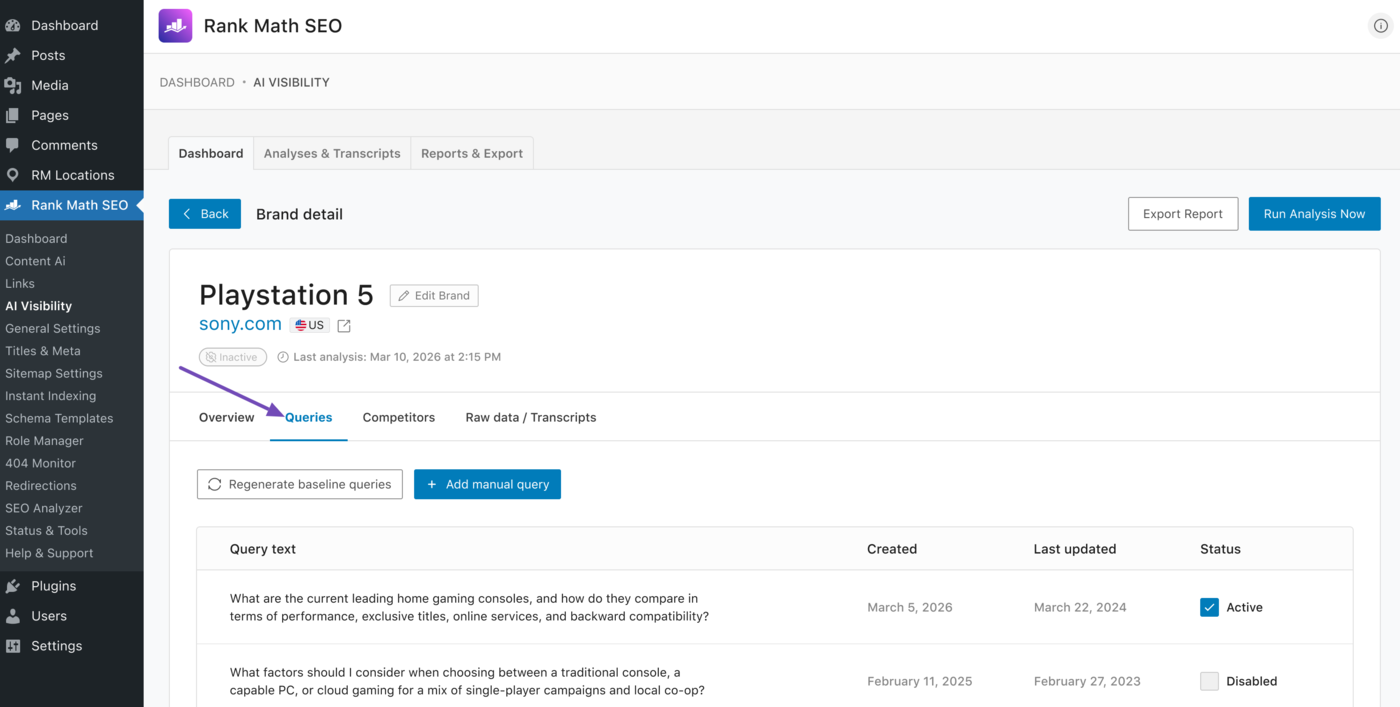Enable the Disabled query checkbox

1209,681
